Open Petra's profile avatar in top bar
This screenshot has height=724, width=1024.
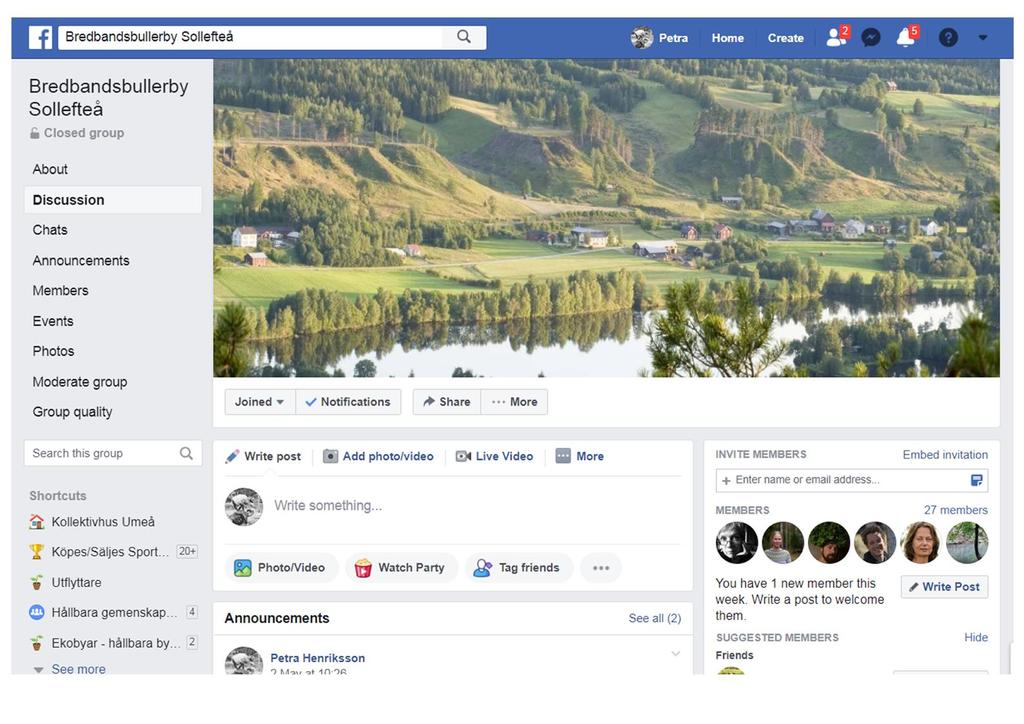pyautogui.click(x=642, y=38)
